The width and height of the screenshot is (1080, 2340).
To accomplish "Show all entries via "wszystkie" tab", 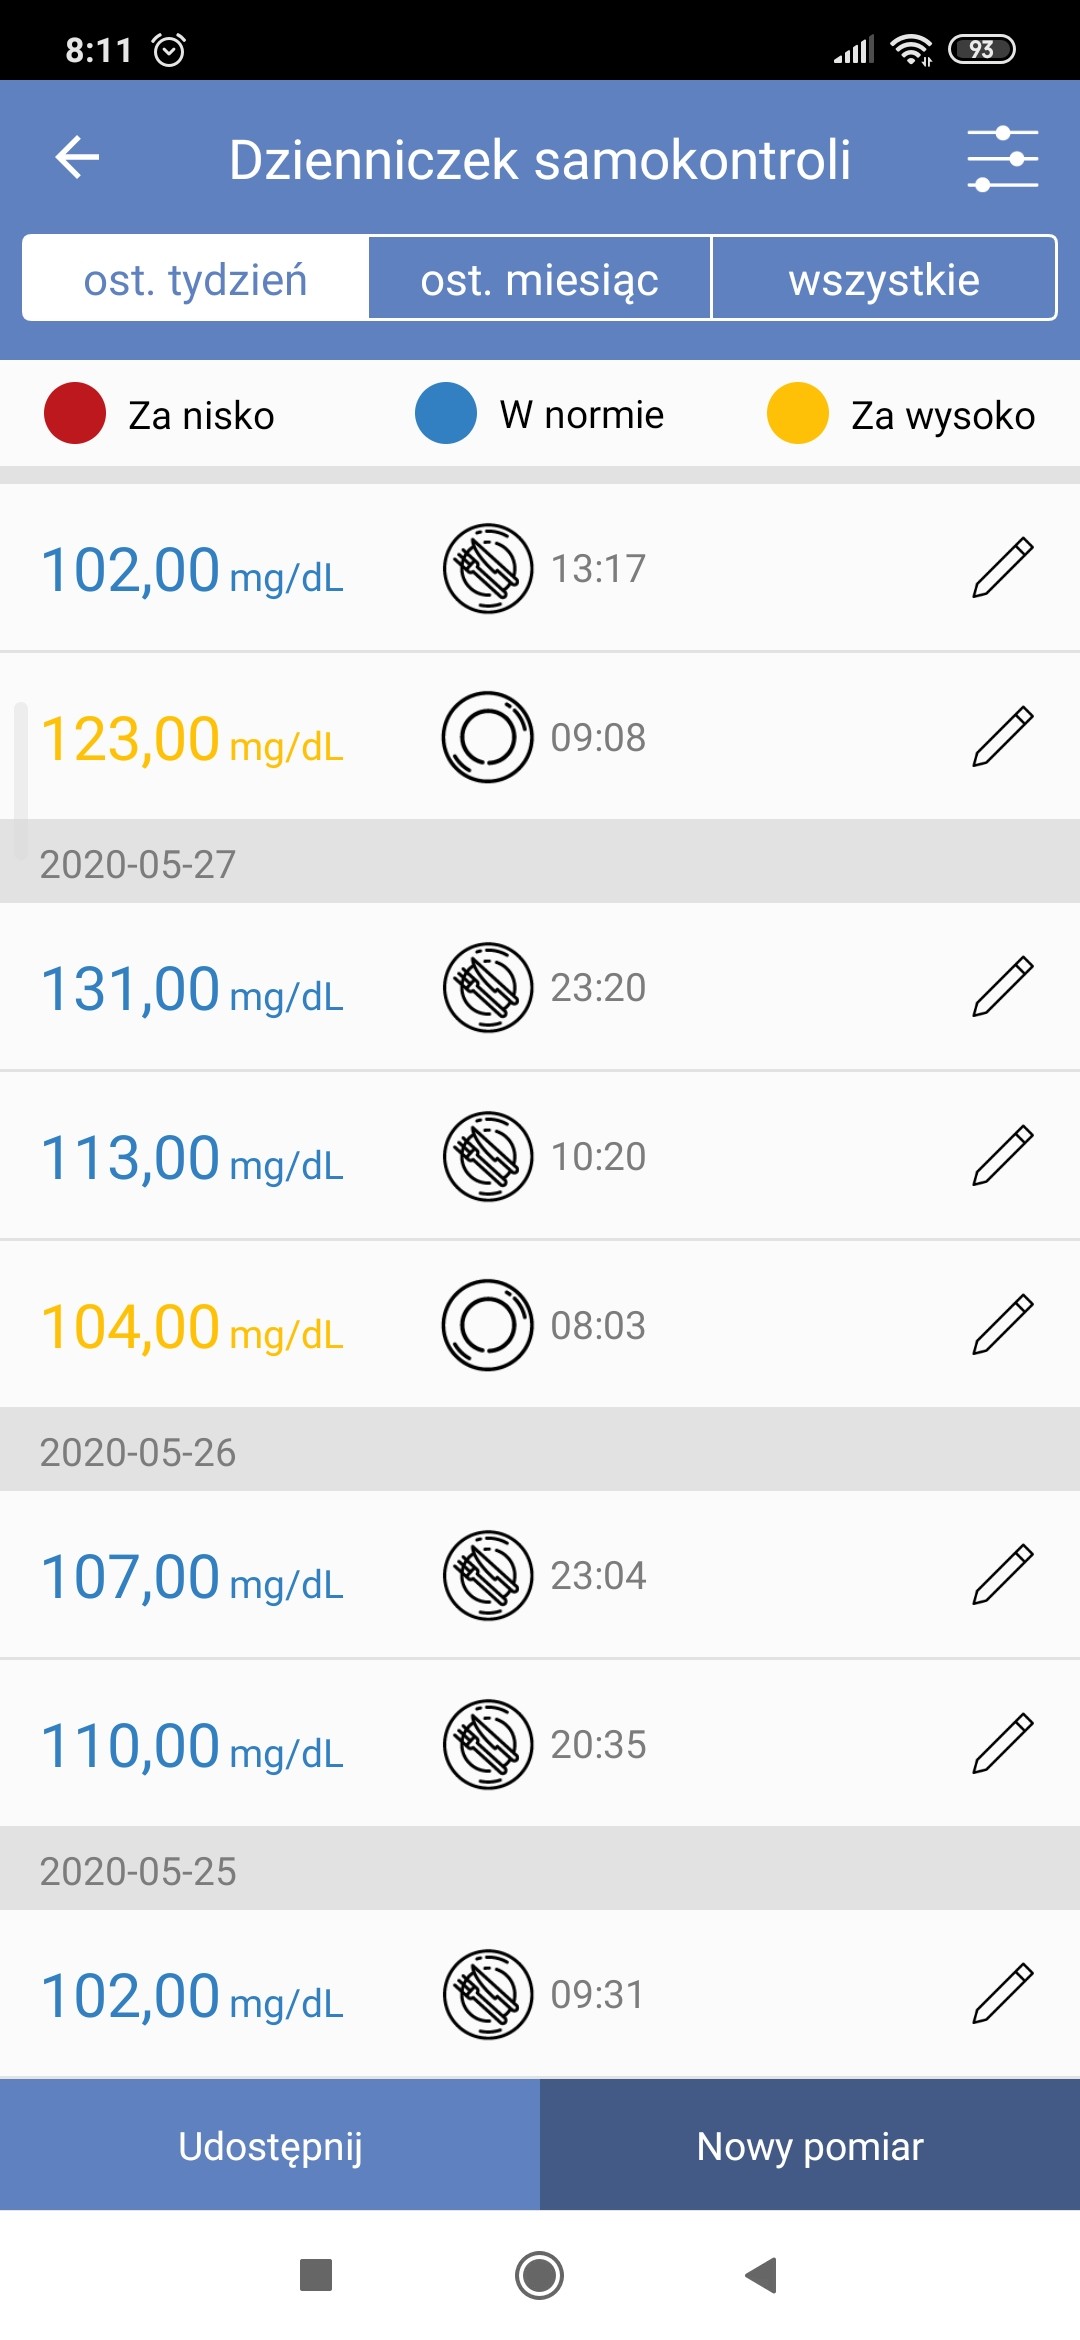I will pos(884,279).
